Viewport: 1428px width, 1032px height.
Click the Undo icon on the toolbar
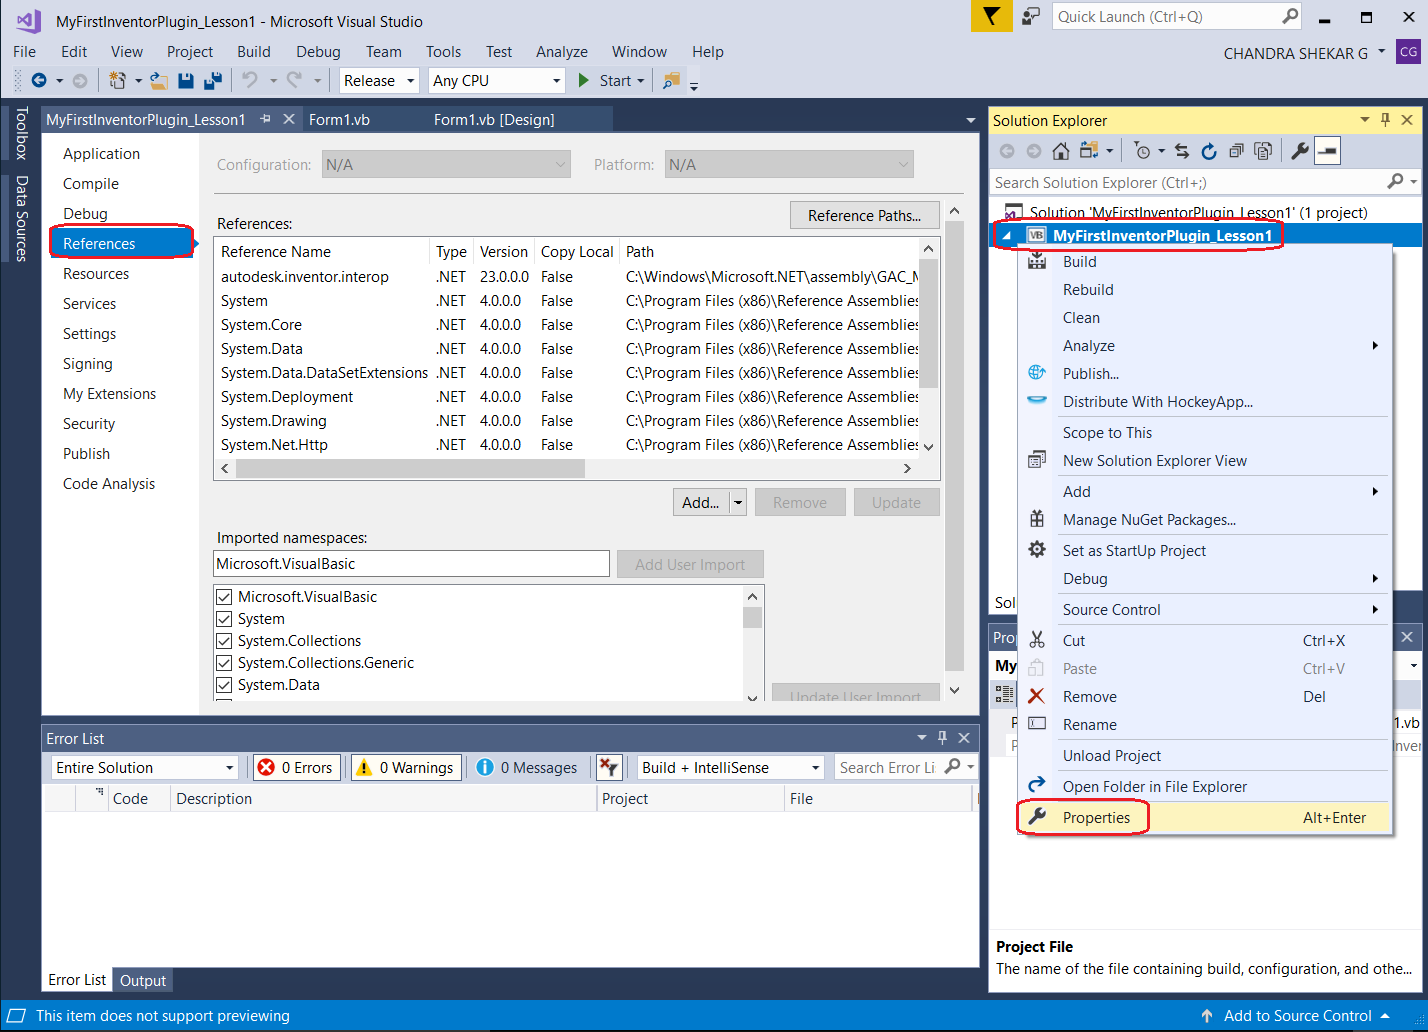point(250,80)
